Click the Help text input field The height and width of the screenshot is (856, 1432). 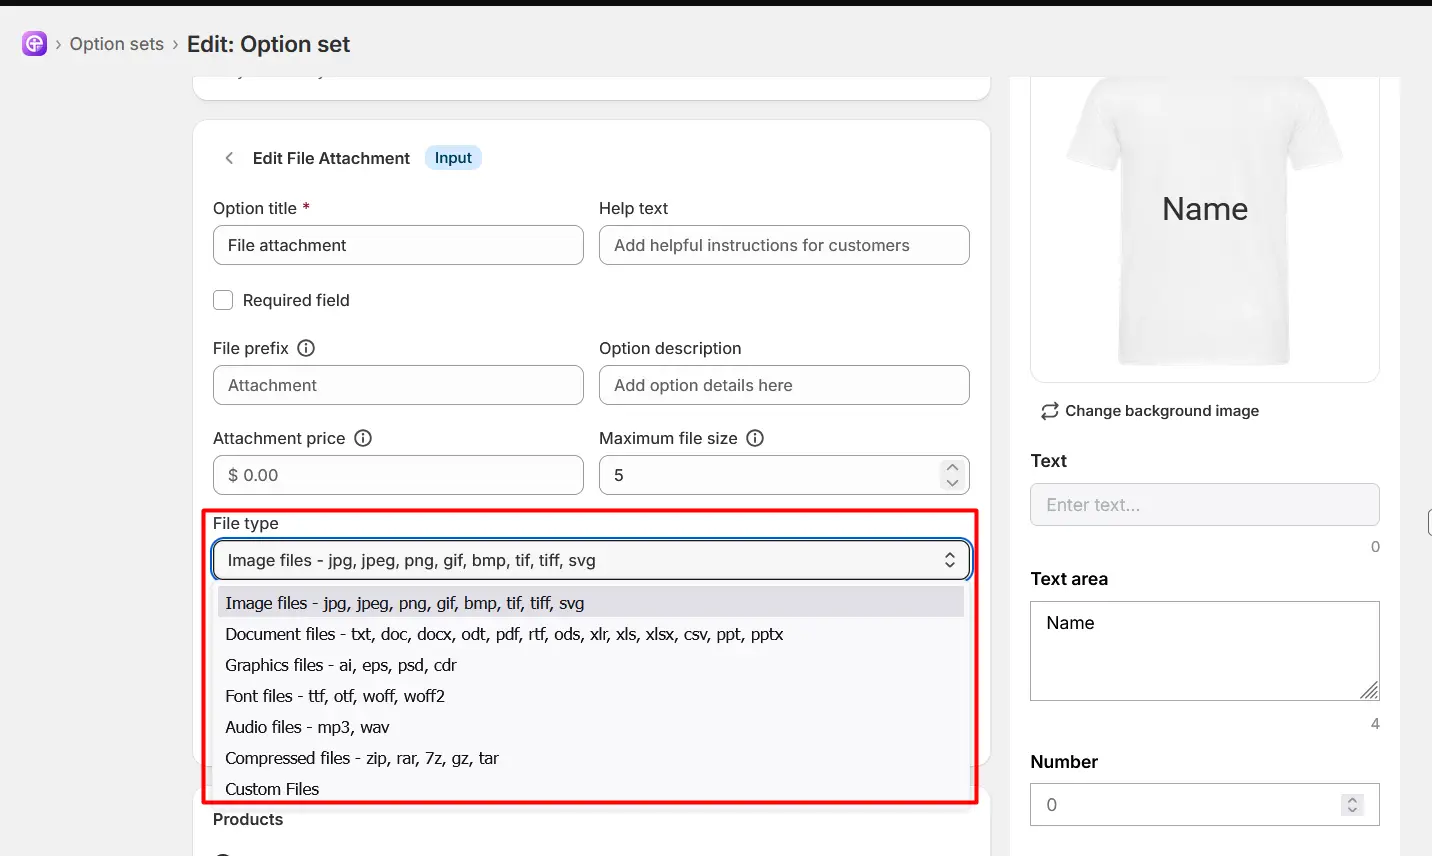click(x=784, y=245)
